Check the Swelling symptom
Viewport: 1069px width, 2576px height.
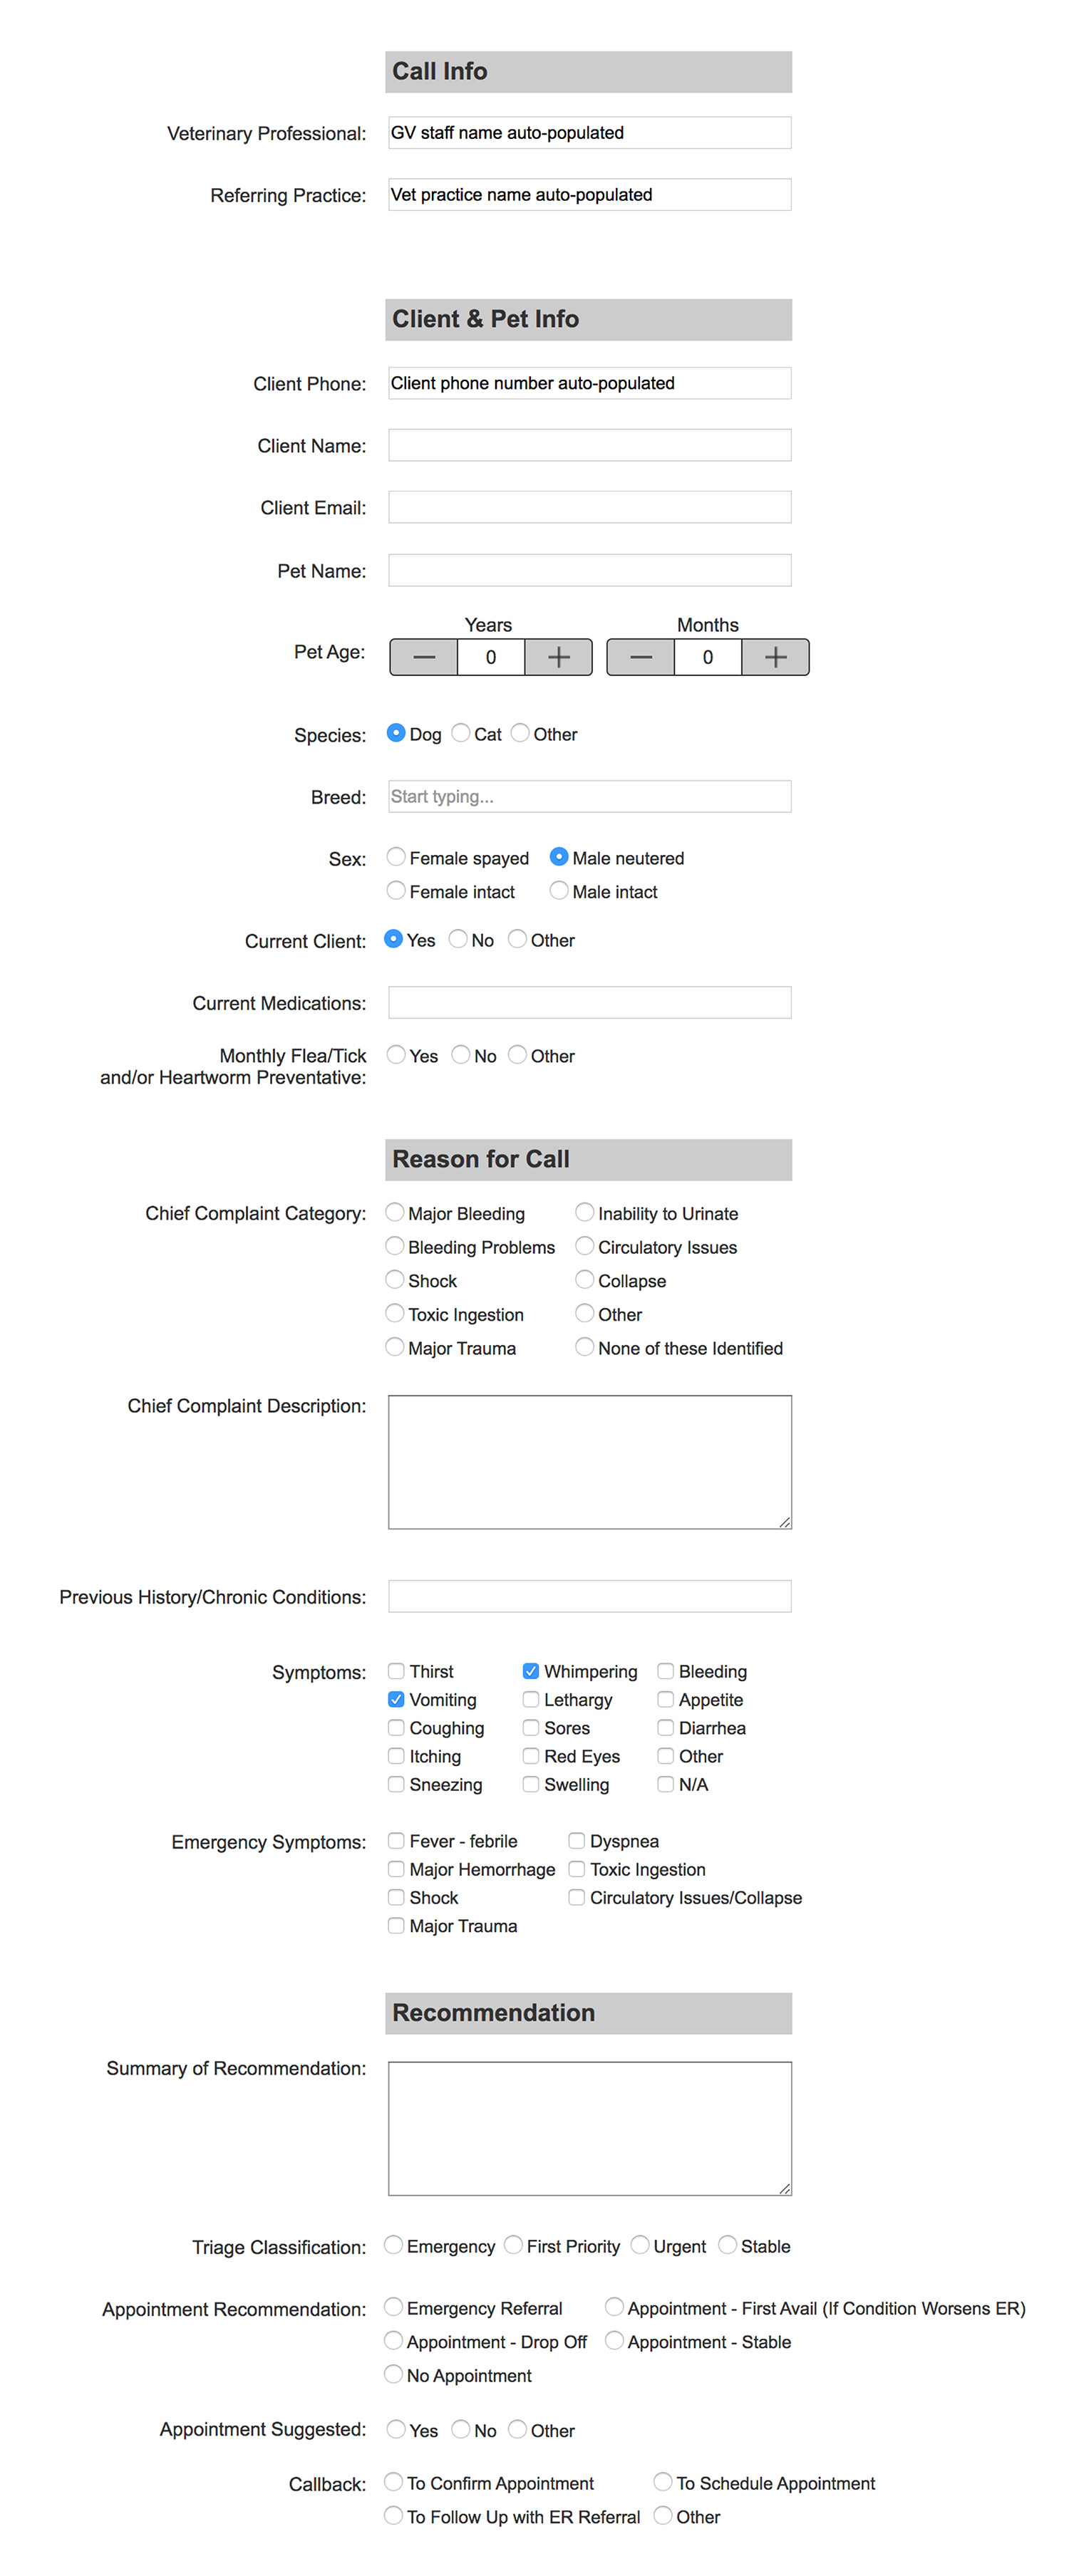coord(531,1784)
